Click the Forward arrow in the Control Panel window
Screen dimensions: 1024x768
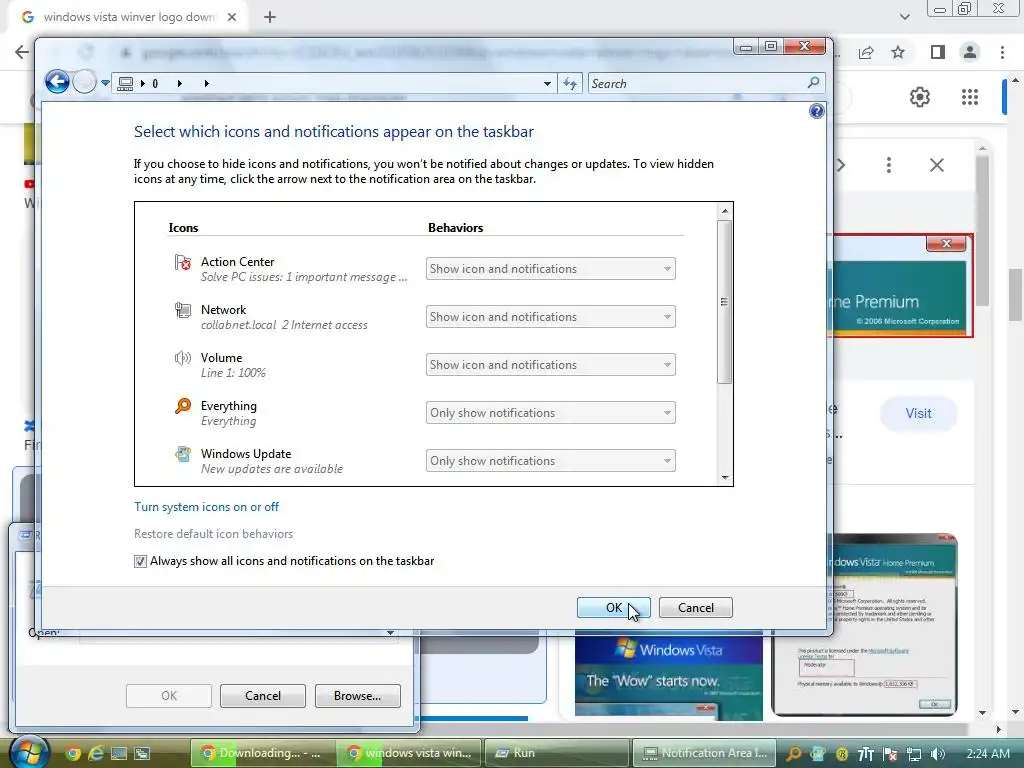(84, 82)
